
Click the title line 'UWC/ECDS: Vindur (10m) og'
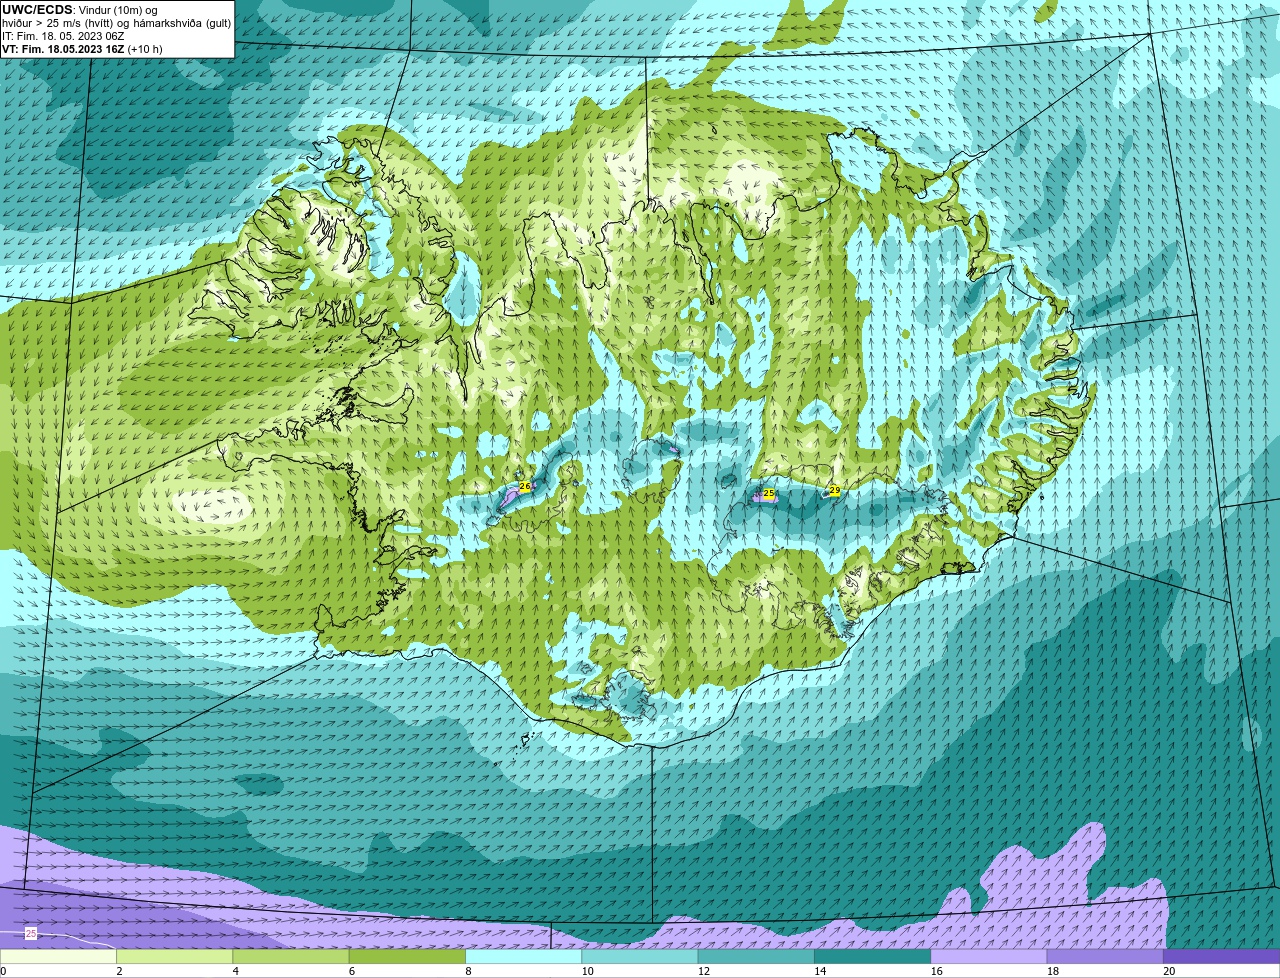click(80, 10)
